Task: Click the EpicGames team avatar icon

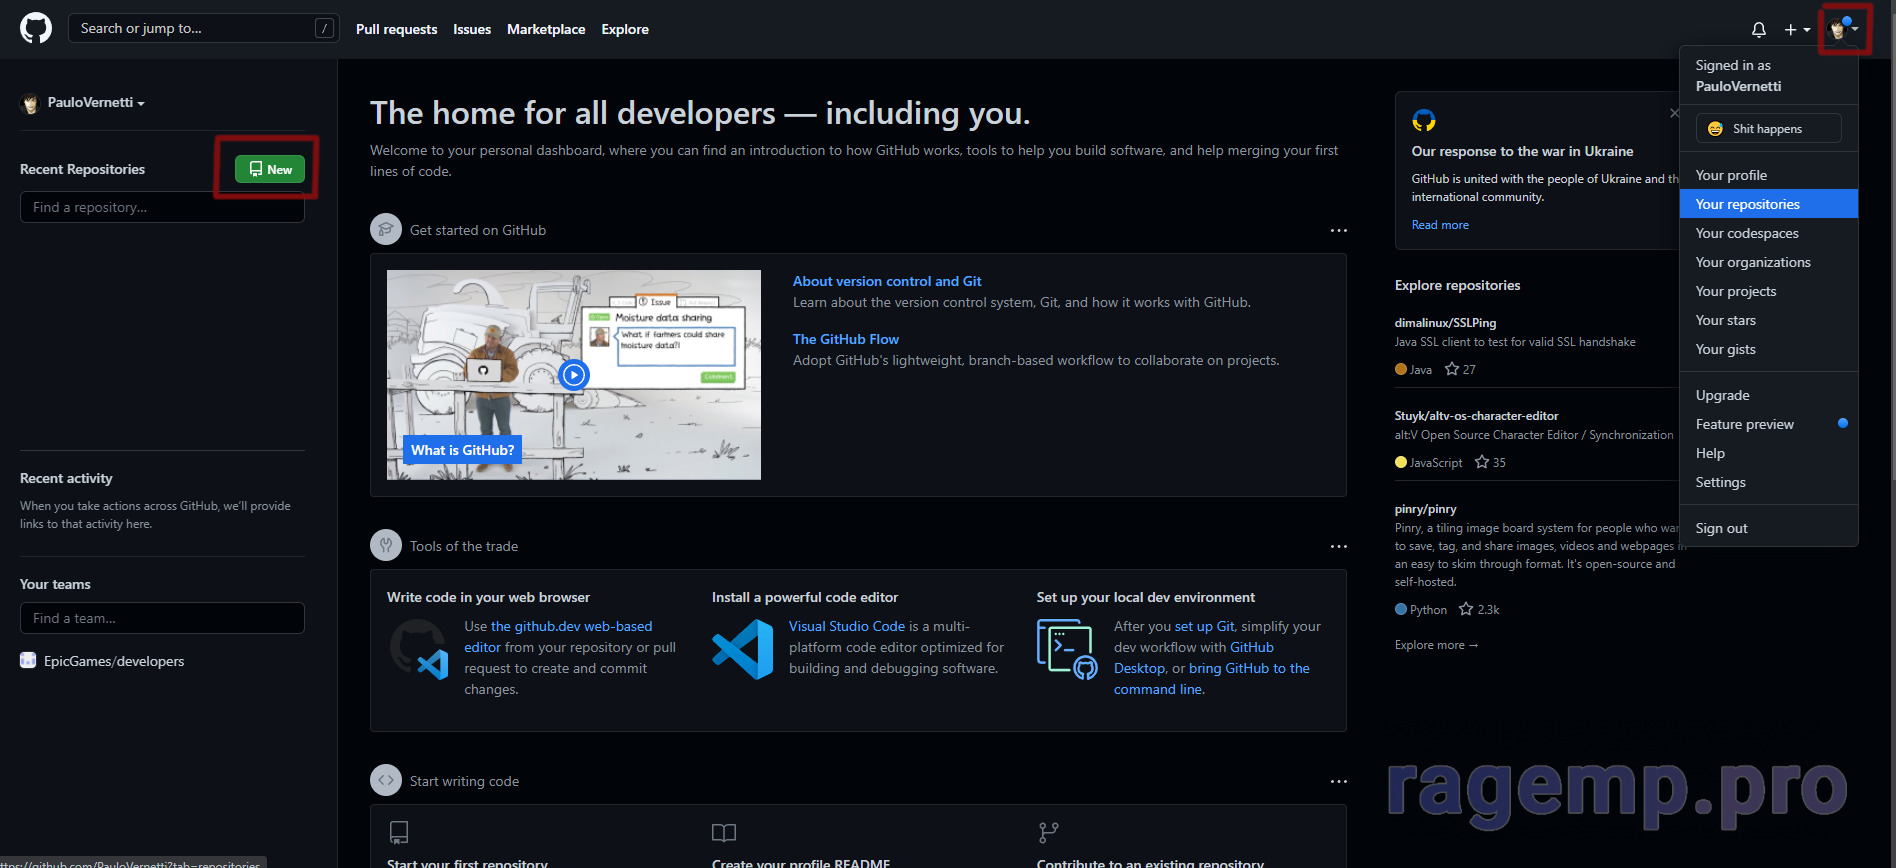Action: (28, 660)
